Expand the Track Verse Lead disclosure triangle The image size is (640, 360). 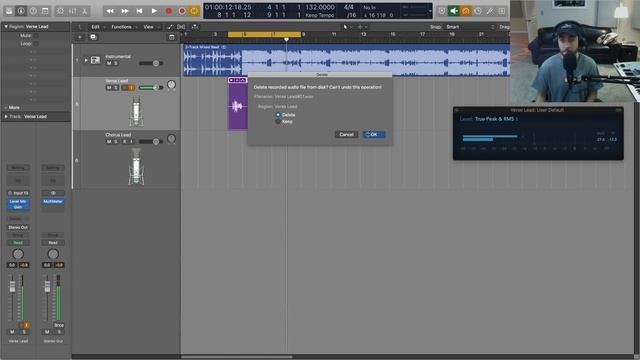[6, 116]
